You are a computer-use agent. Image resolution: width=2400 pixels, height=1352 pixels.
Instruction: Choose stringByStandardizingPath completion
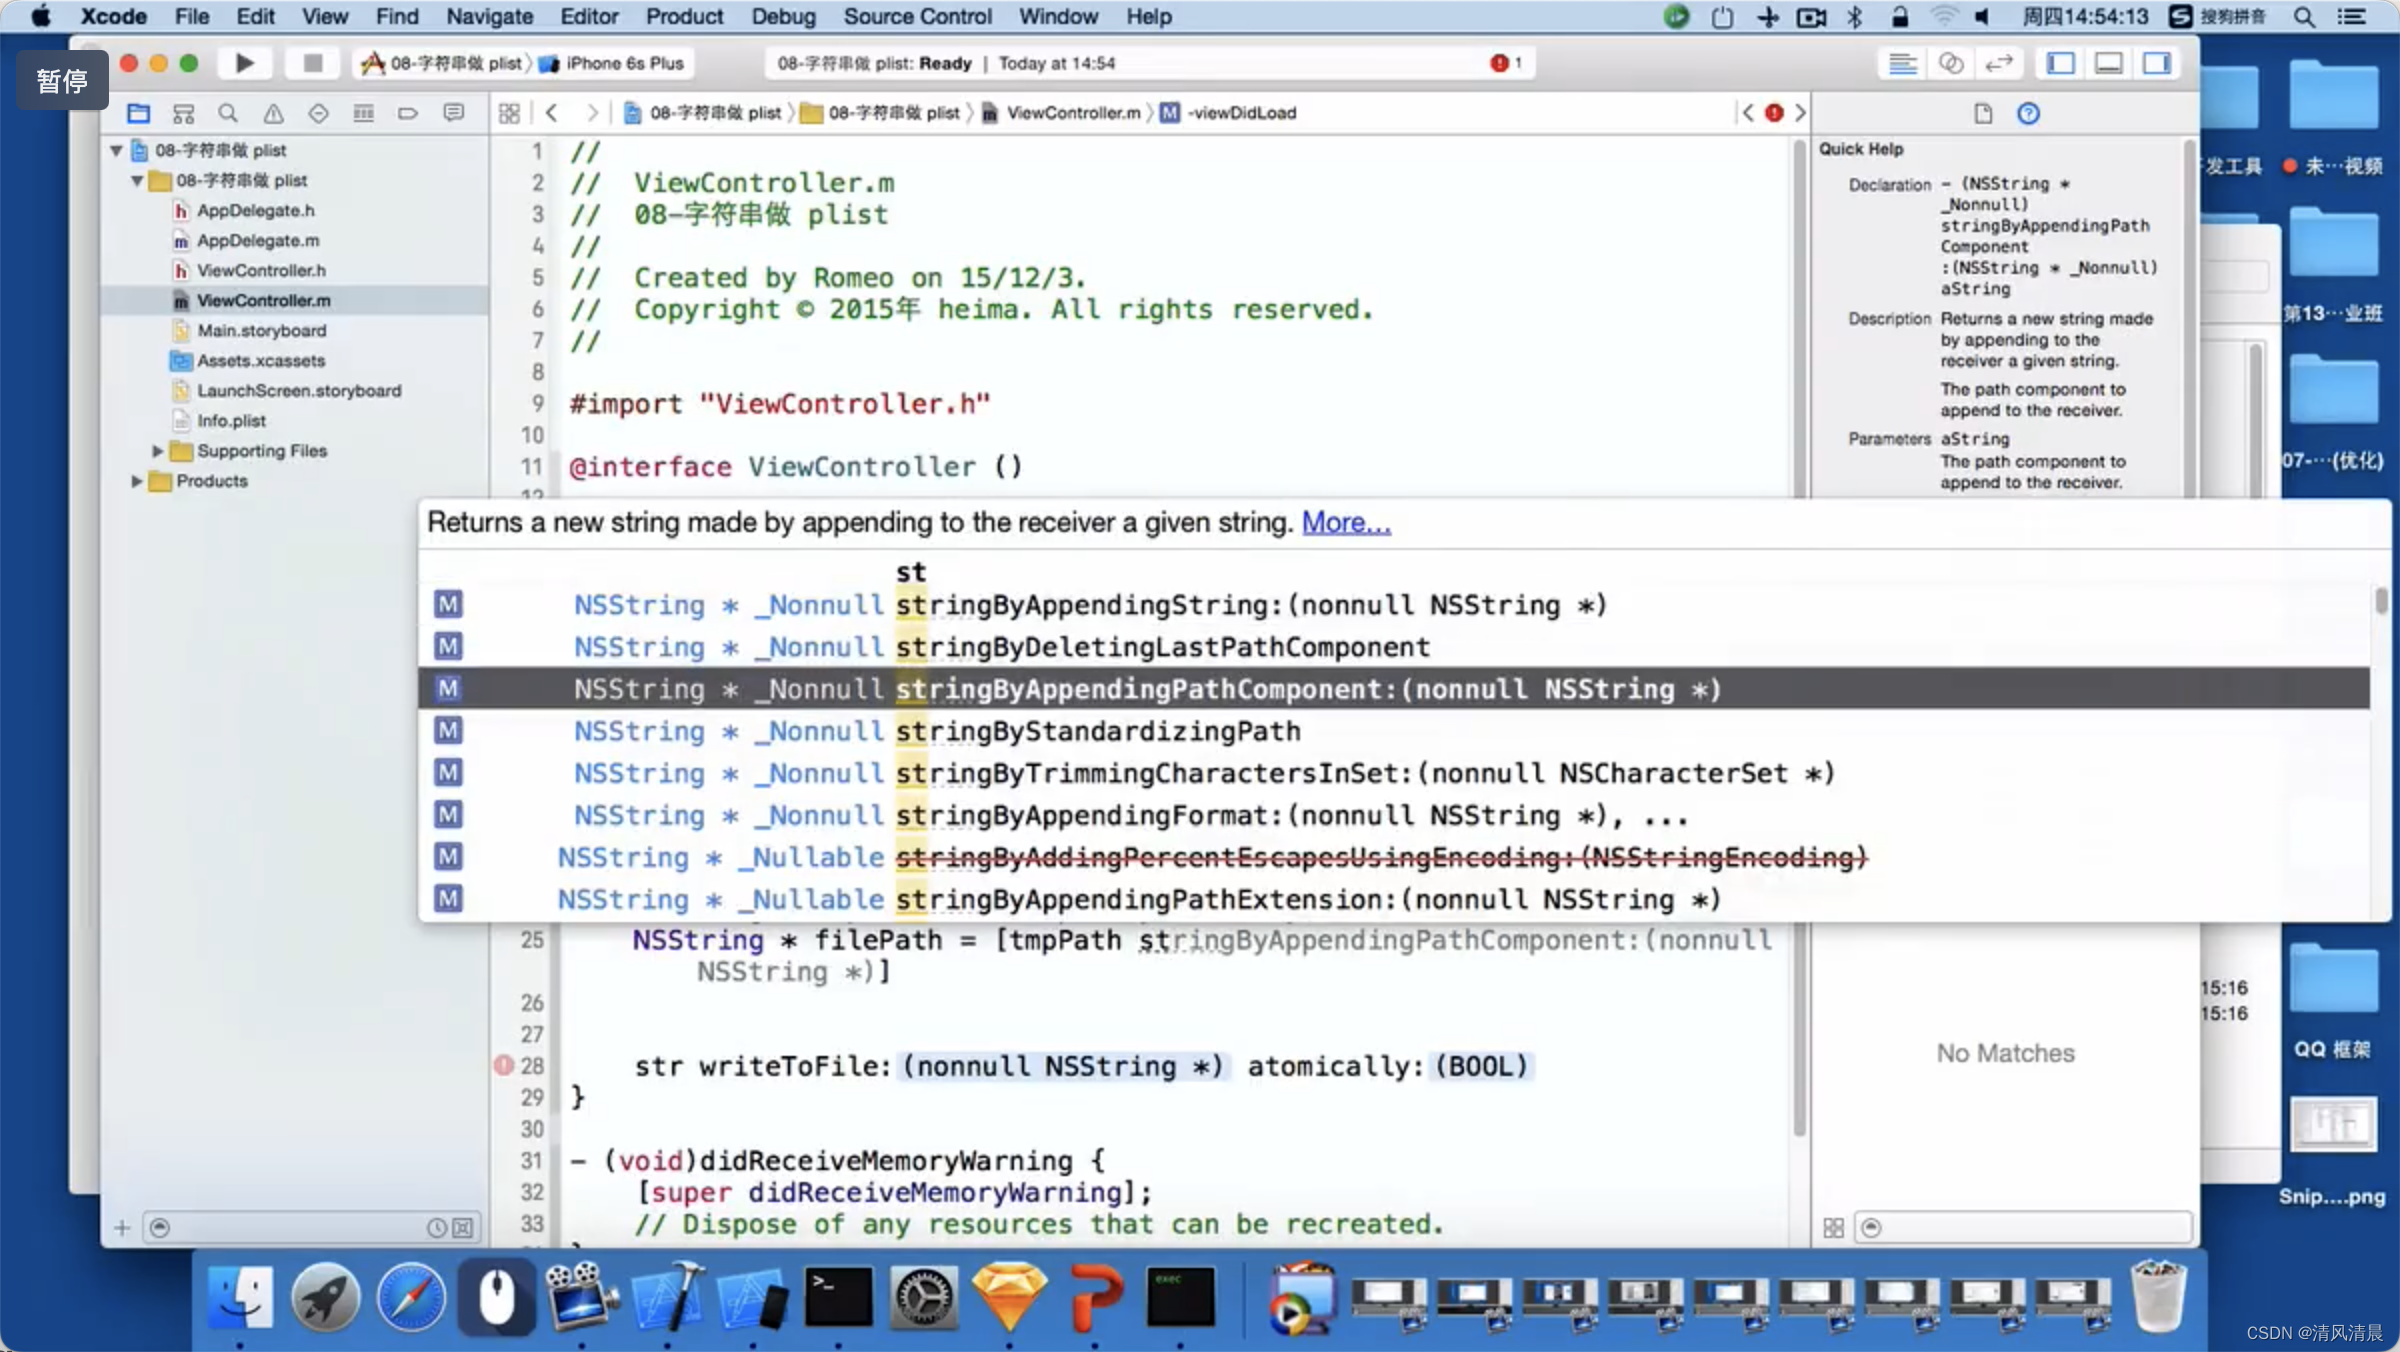point(1394,731)
